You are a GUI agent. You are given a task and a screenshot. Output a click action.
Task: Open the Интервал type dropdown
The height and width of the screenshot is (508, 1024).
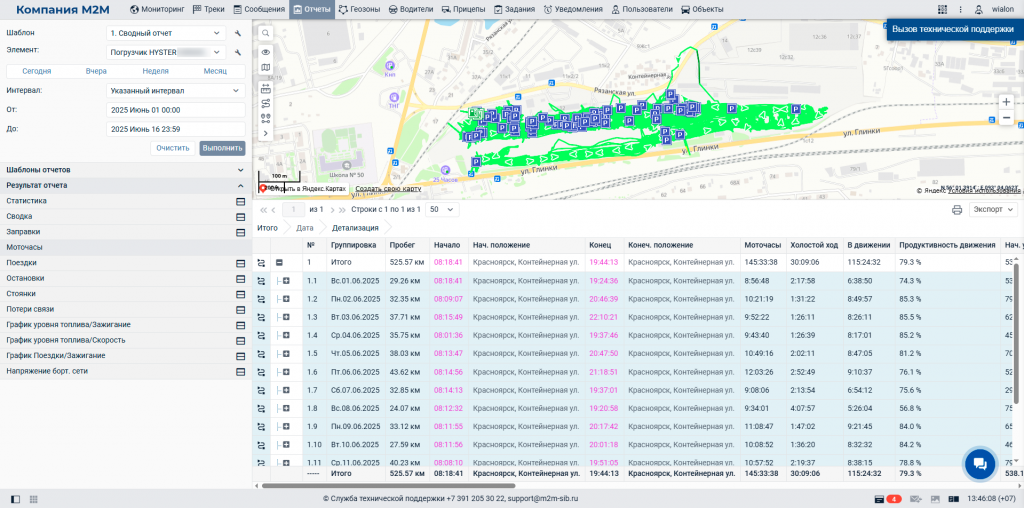pyautogui.click(x=176, y=91)
